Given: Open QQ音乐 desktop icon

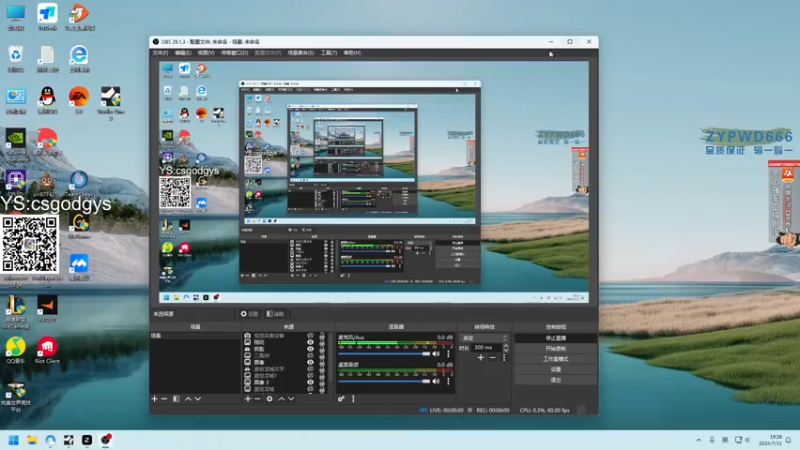Looking at the screenshot, I should click(x=16, y=350).
